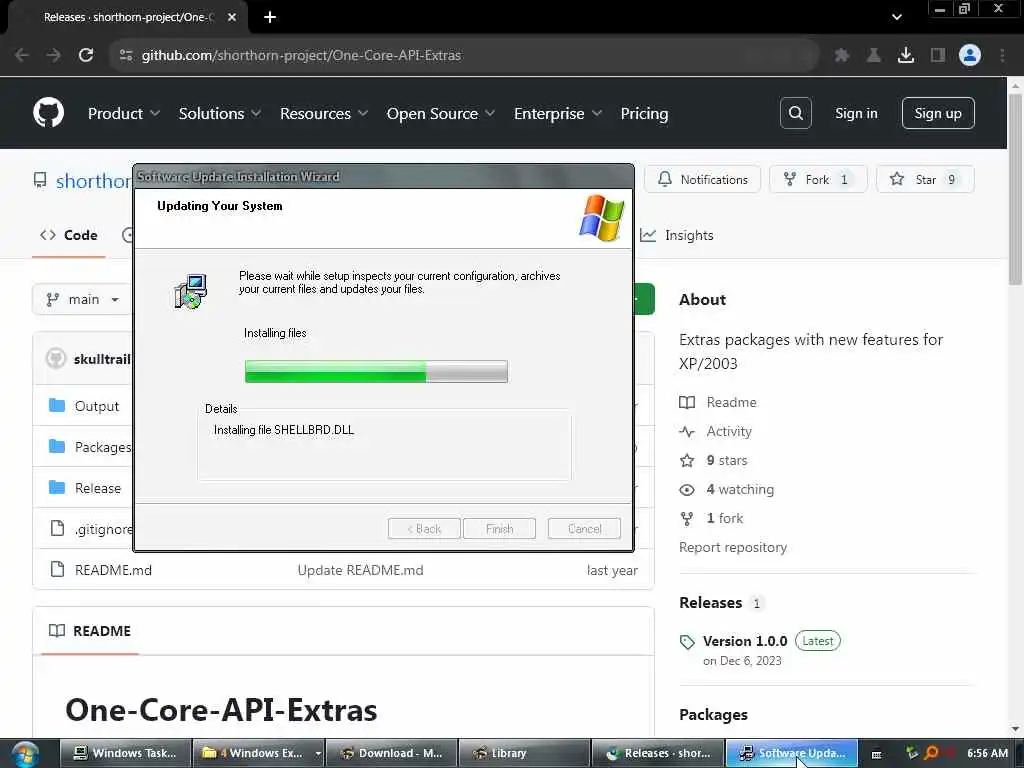Viewport: 1024px width, 768px height.
Task: Click the installing files progress bar
Action: (376, 371)
